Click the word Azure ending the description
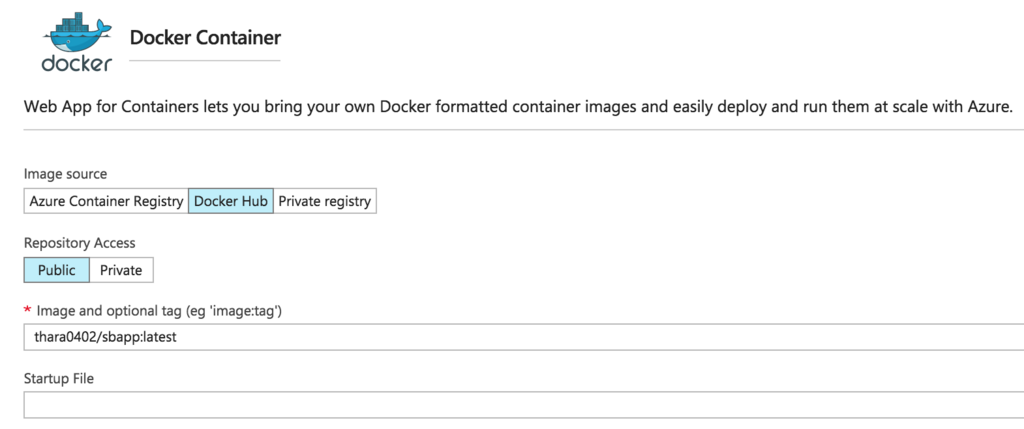Viewport: 1024px width, 429px height. click(x=990, y=107)
